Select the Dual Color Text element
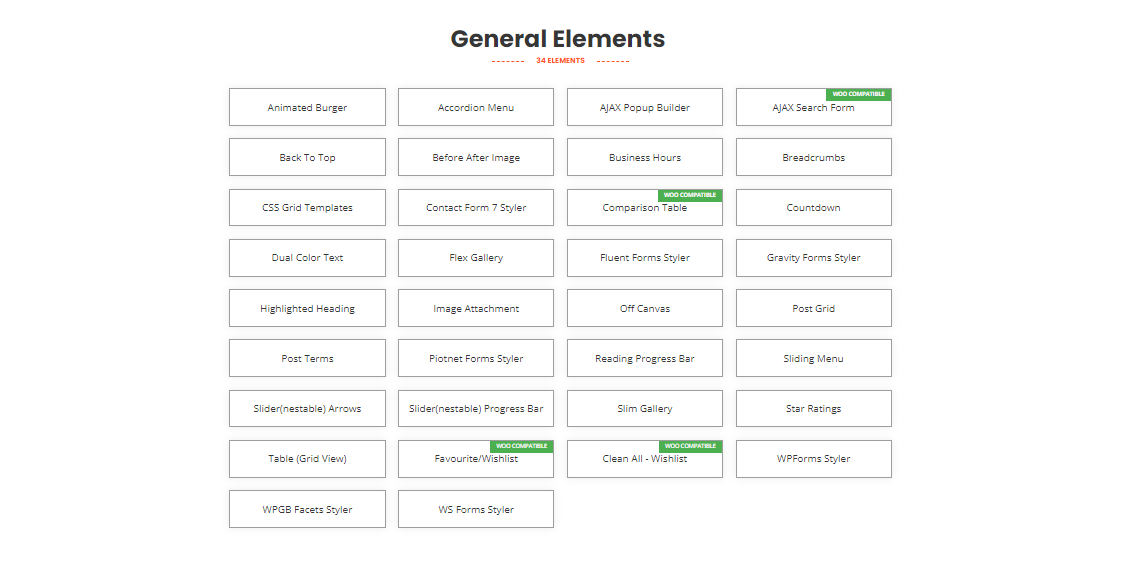1141x569 pixels. pyautogui.click(x=307, y=257)
